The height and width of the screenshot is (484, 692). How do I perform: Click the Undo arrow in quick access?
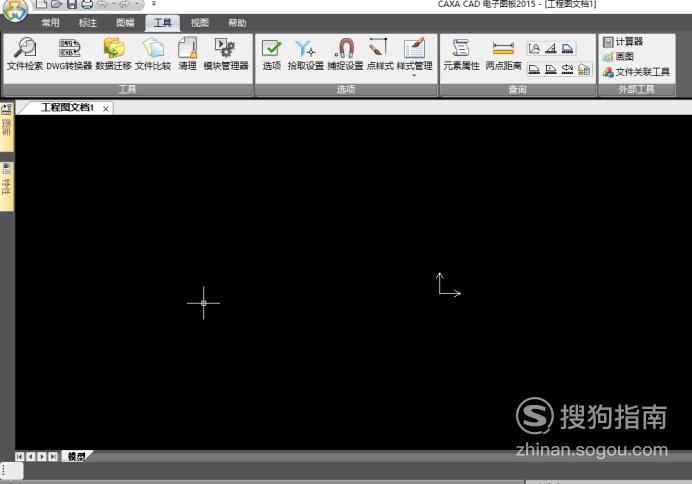point(102,4)
